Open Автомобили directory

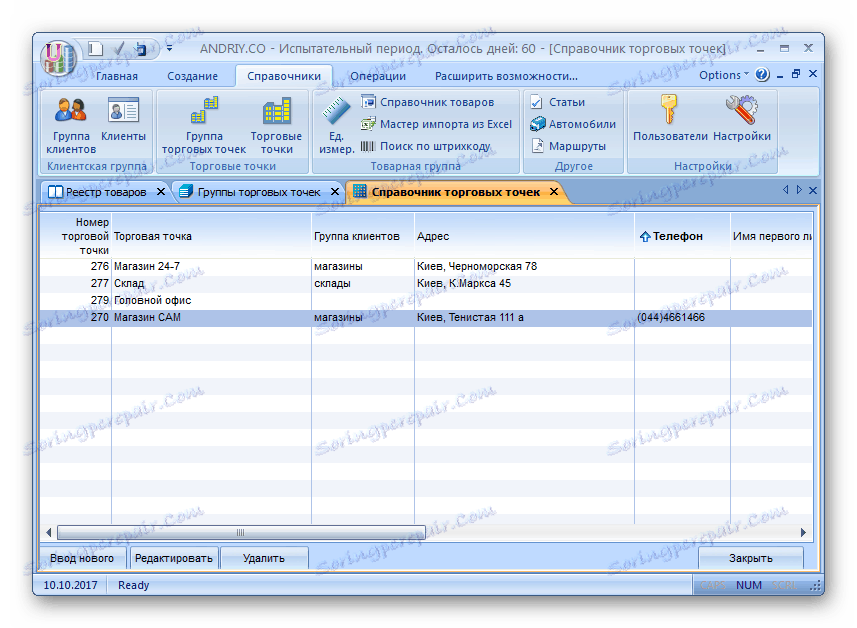click(x=573, y=124)
